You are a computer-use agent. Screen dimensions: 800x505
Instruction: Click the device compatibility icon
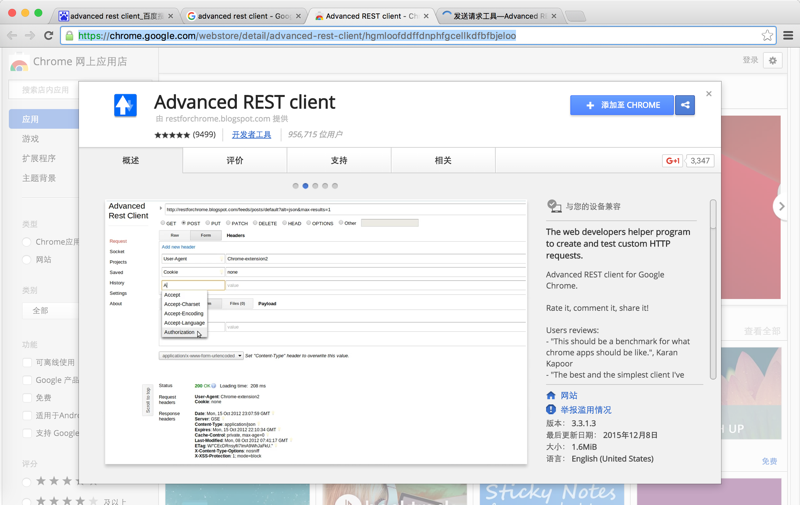point(554,206)
